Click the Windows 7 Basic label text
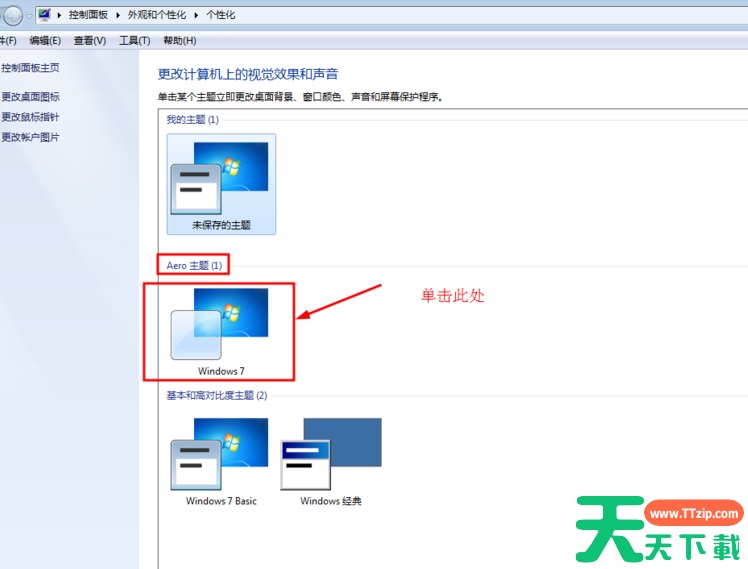 (221, 501)
